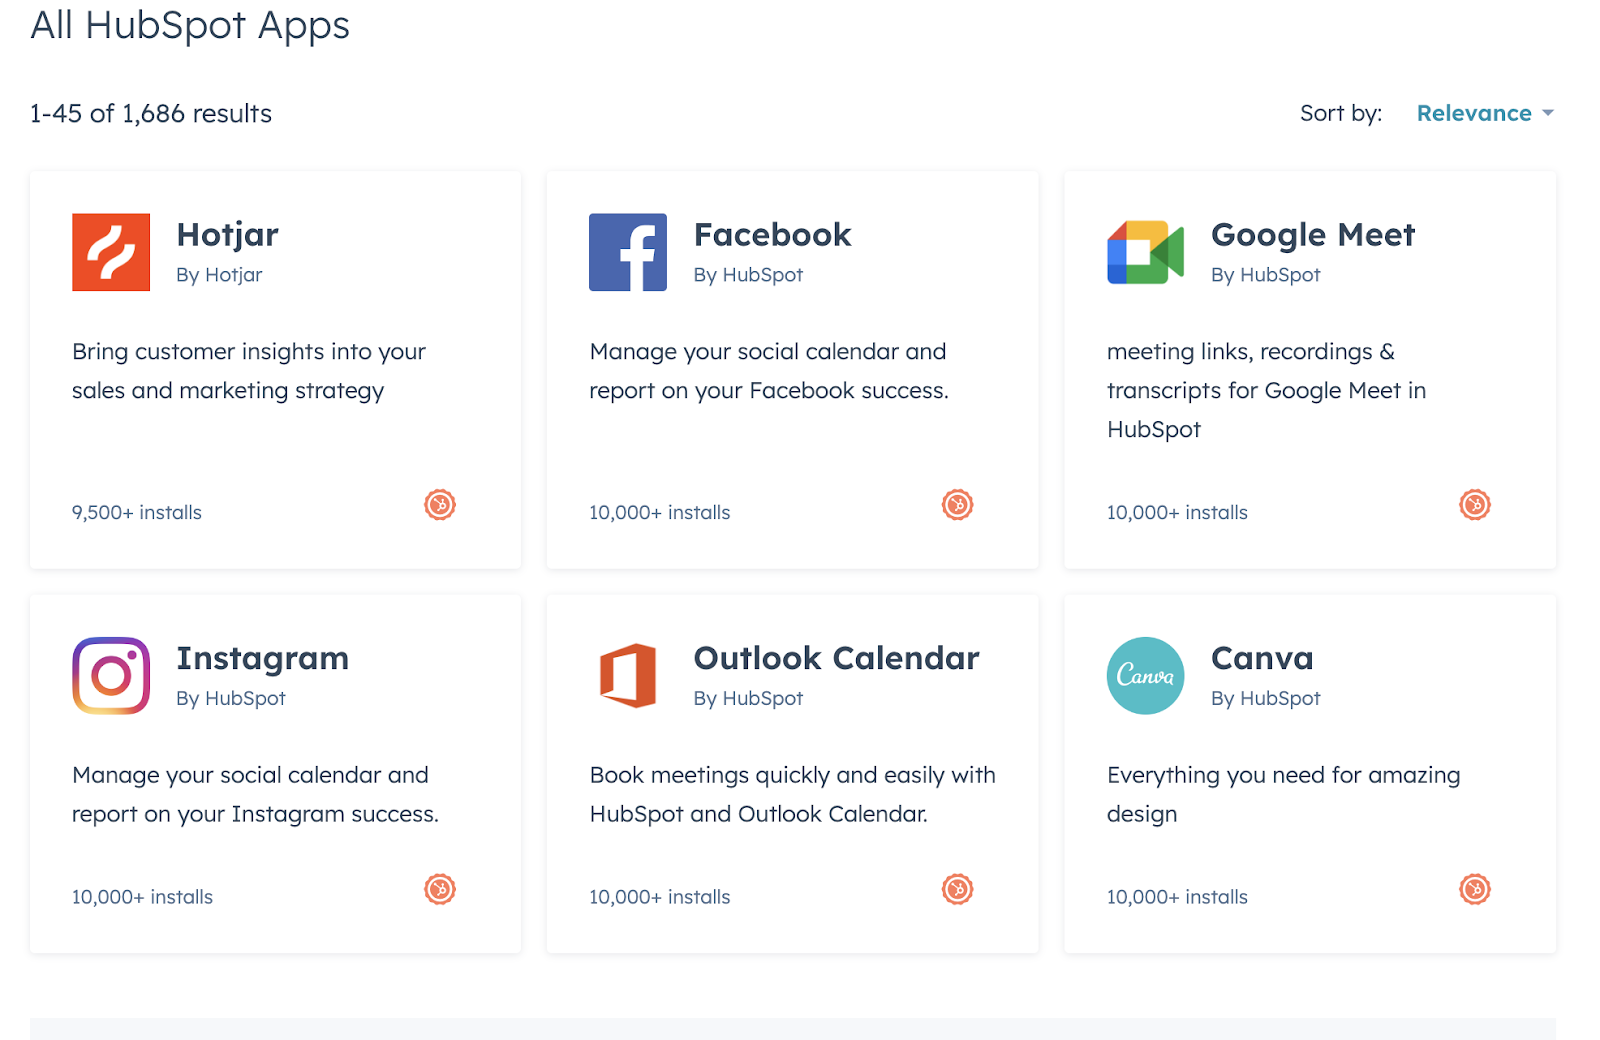
Task: Click the caret arrow next to Relevance
Action: (x=1548, y=113)
